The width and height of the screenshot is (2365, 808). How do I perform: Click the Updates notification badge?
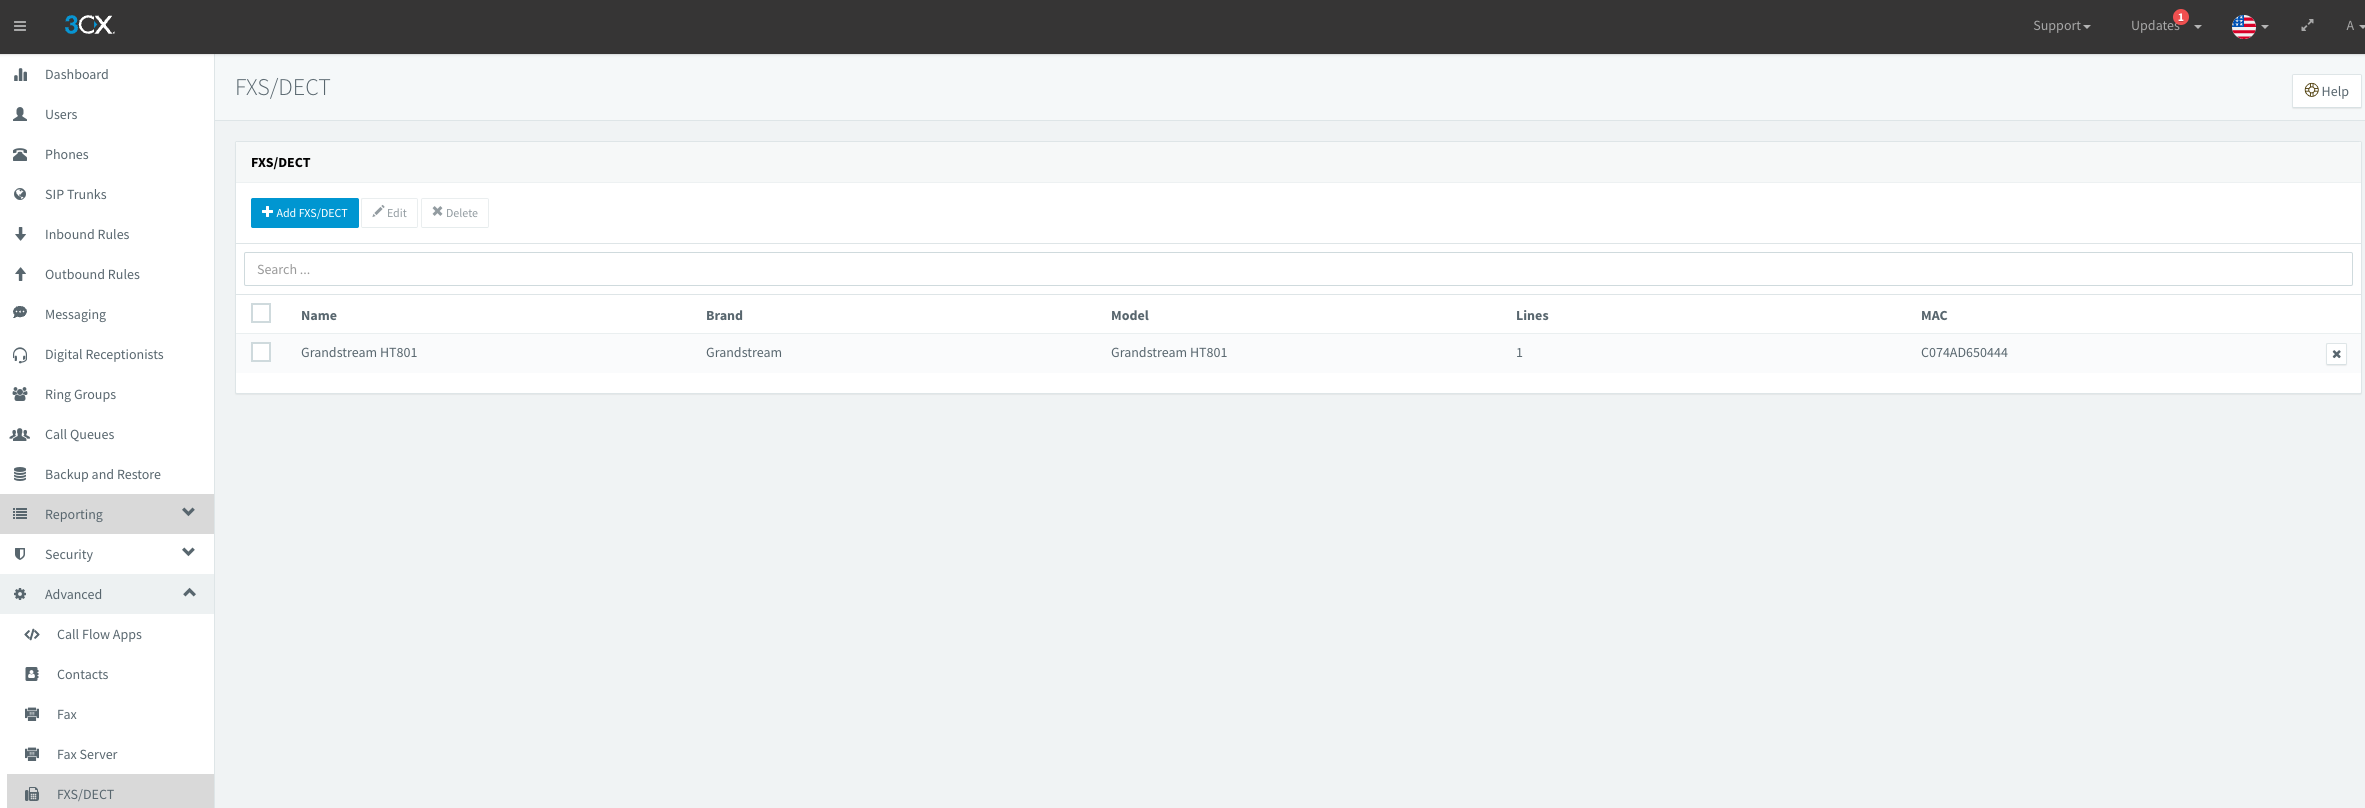2181,17
